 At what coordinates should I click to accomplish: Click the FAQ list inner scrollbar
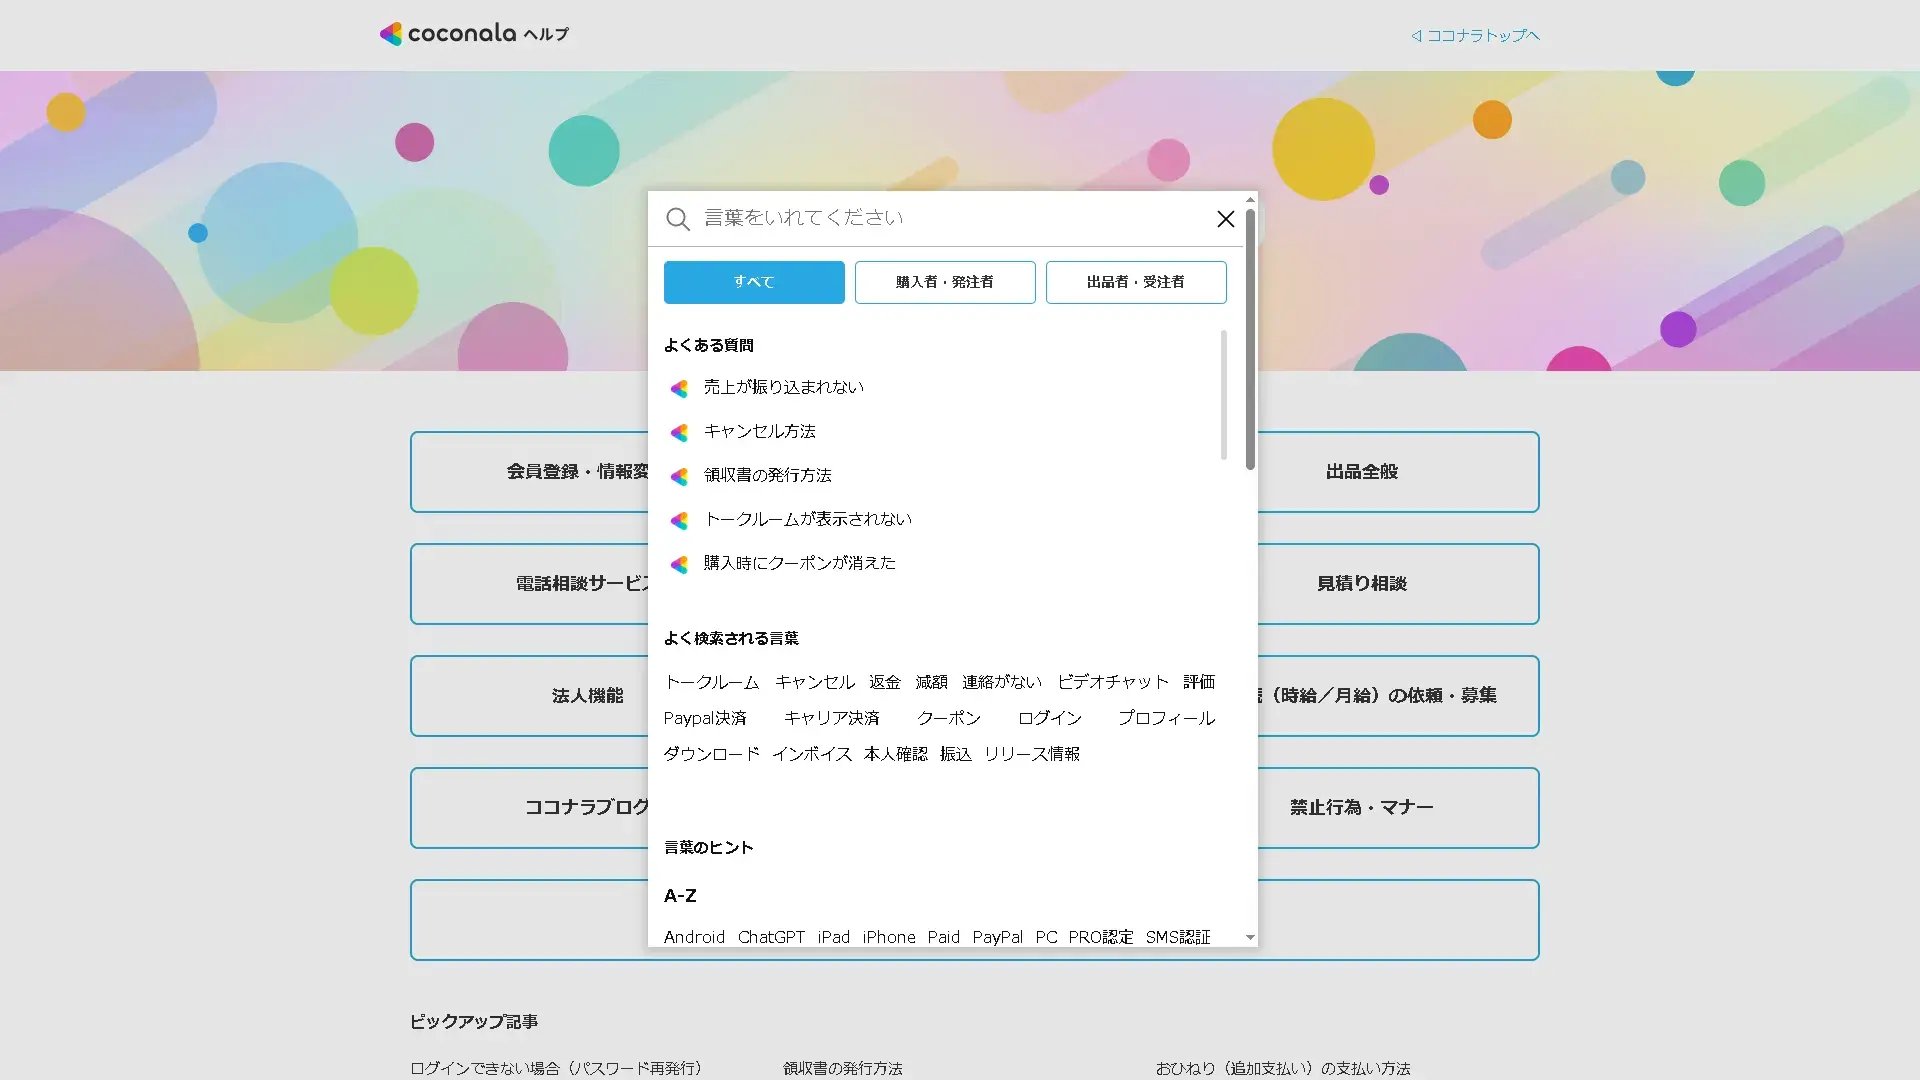pyautogui.click(x=1223, y=395)
